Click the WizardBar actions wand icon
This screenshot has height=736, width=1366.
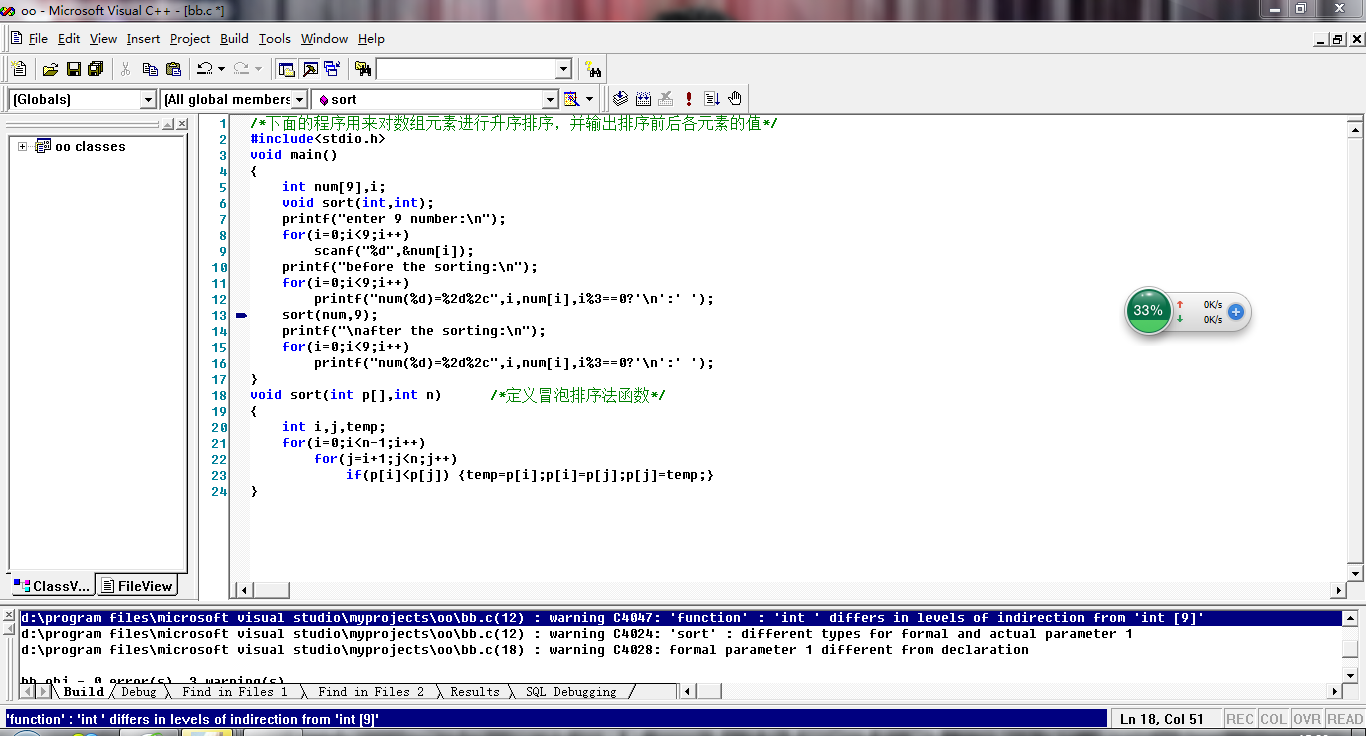[571, 99]
